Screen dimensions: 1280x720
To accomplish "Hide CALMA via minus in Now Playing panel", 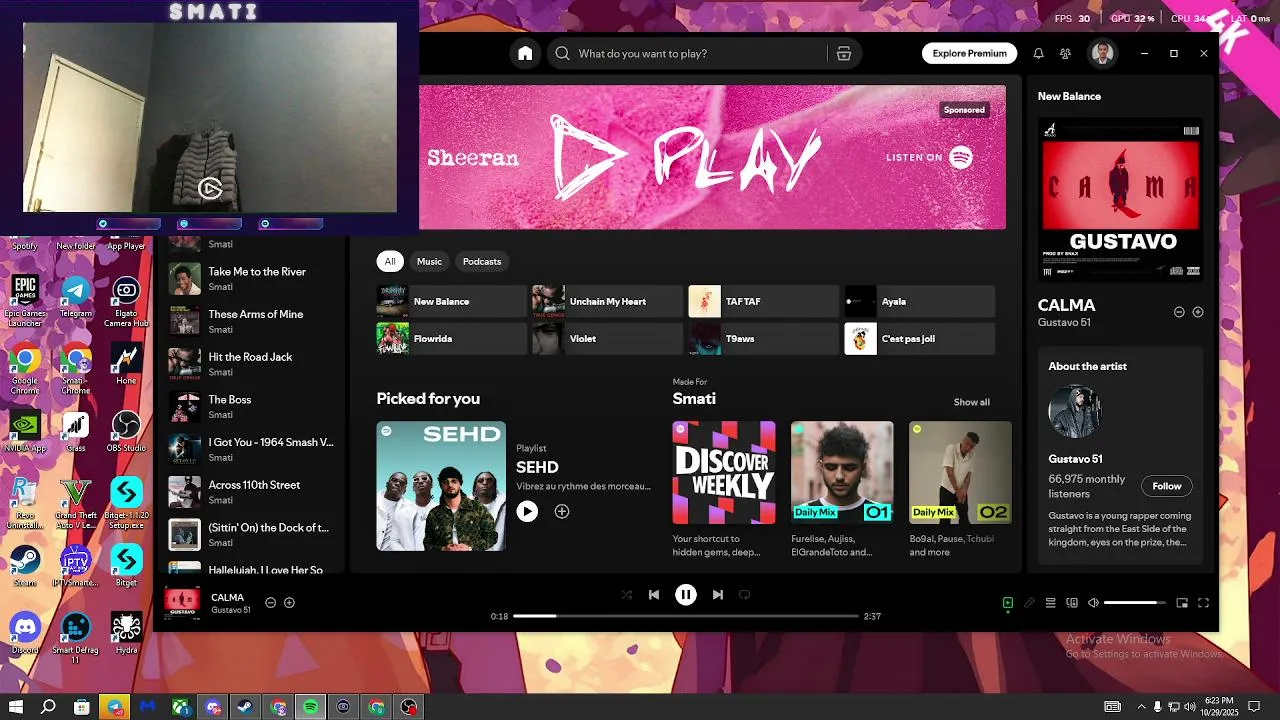I will point(1179,312).
